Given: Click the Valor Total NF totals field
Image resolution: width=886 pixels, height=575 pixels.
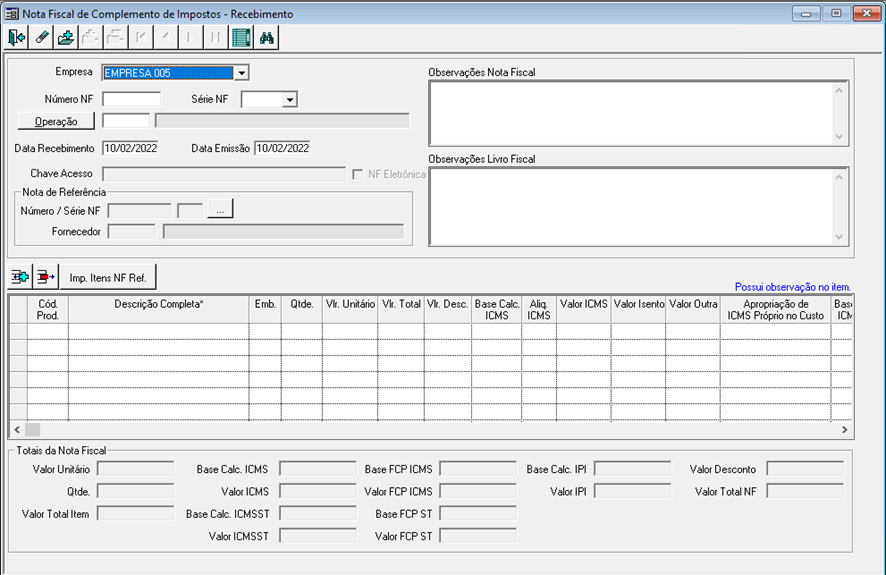Looking at the screenshot, I should 805,491.
